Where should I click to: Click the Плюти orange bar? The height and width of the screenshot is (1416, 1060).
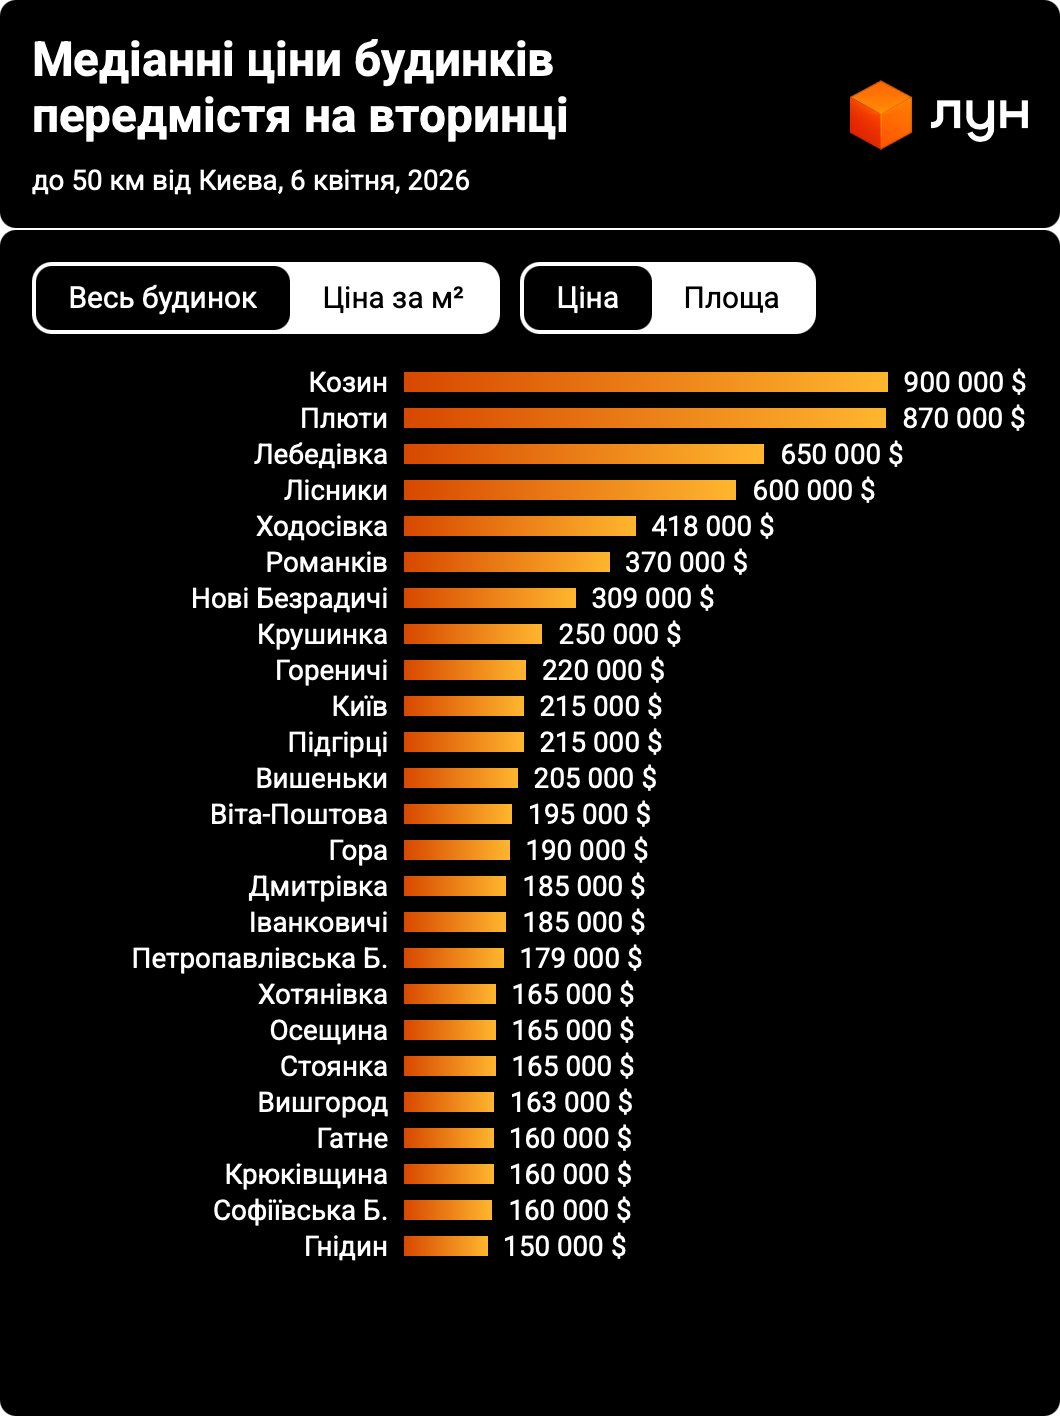point(644,418)
